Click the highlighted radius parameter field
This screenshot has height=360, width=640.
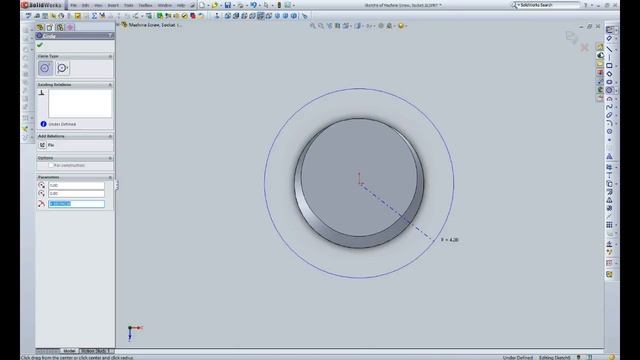[x=76, y=204]
